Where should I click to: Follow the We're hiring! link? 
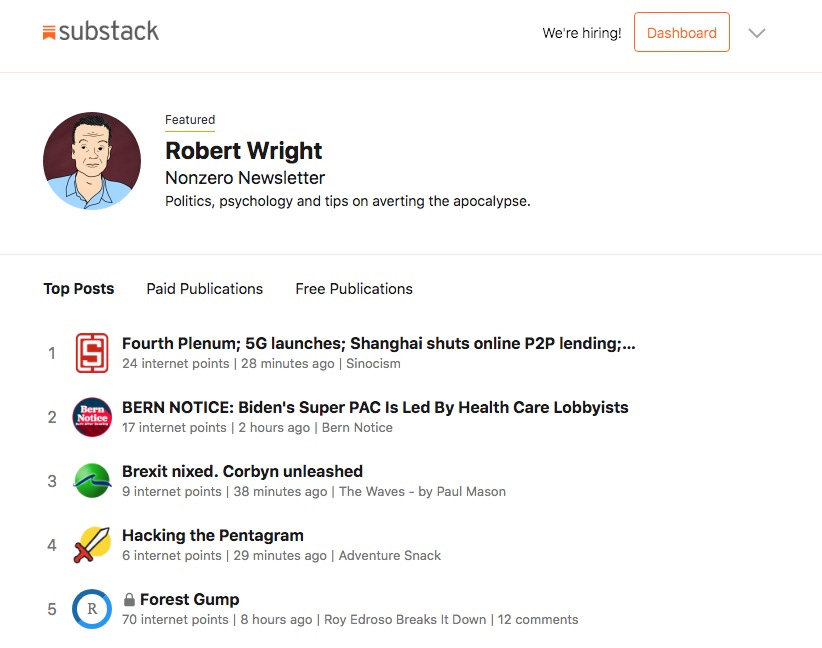click(582, 33)
